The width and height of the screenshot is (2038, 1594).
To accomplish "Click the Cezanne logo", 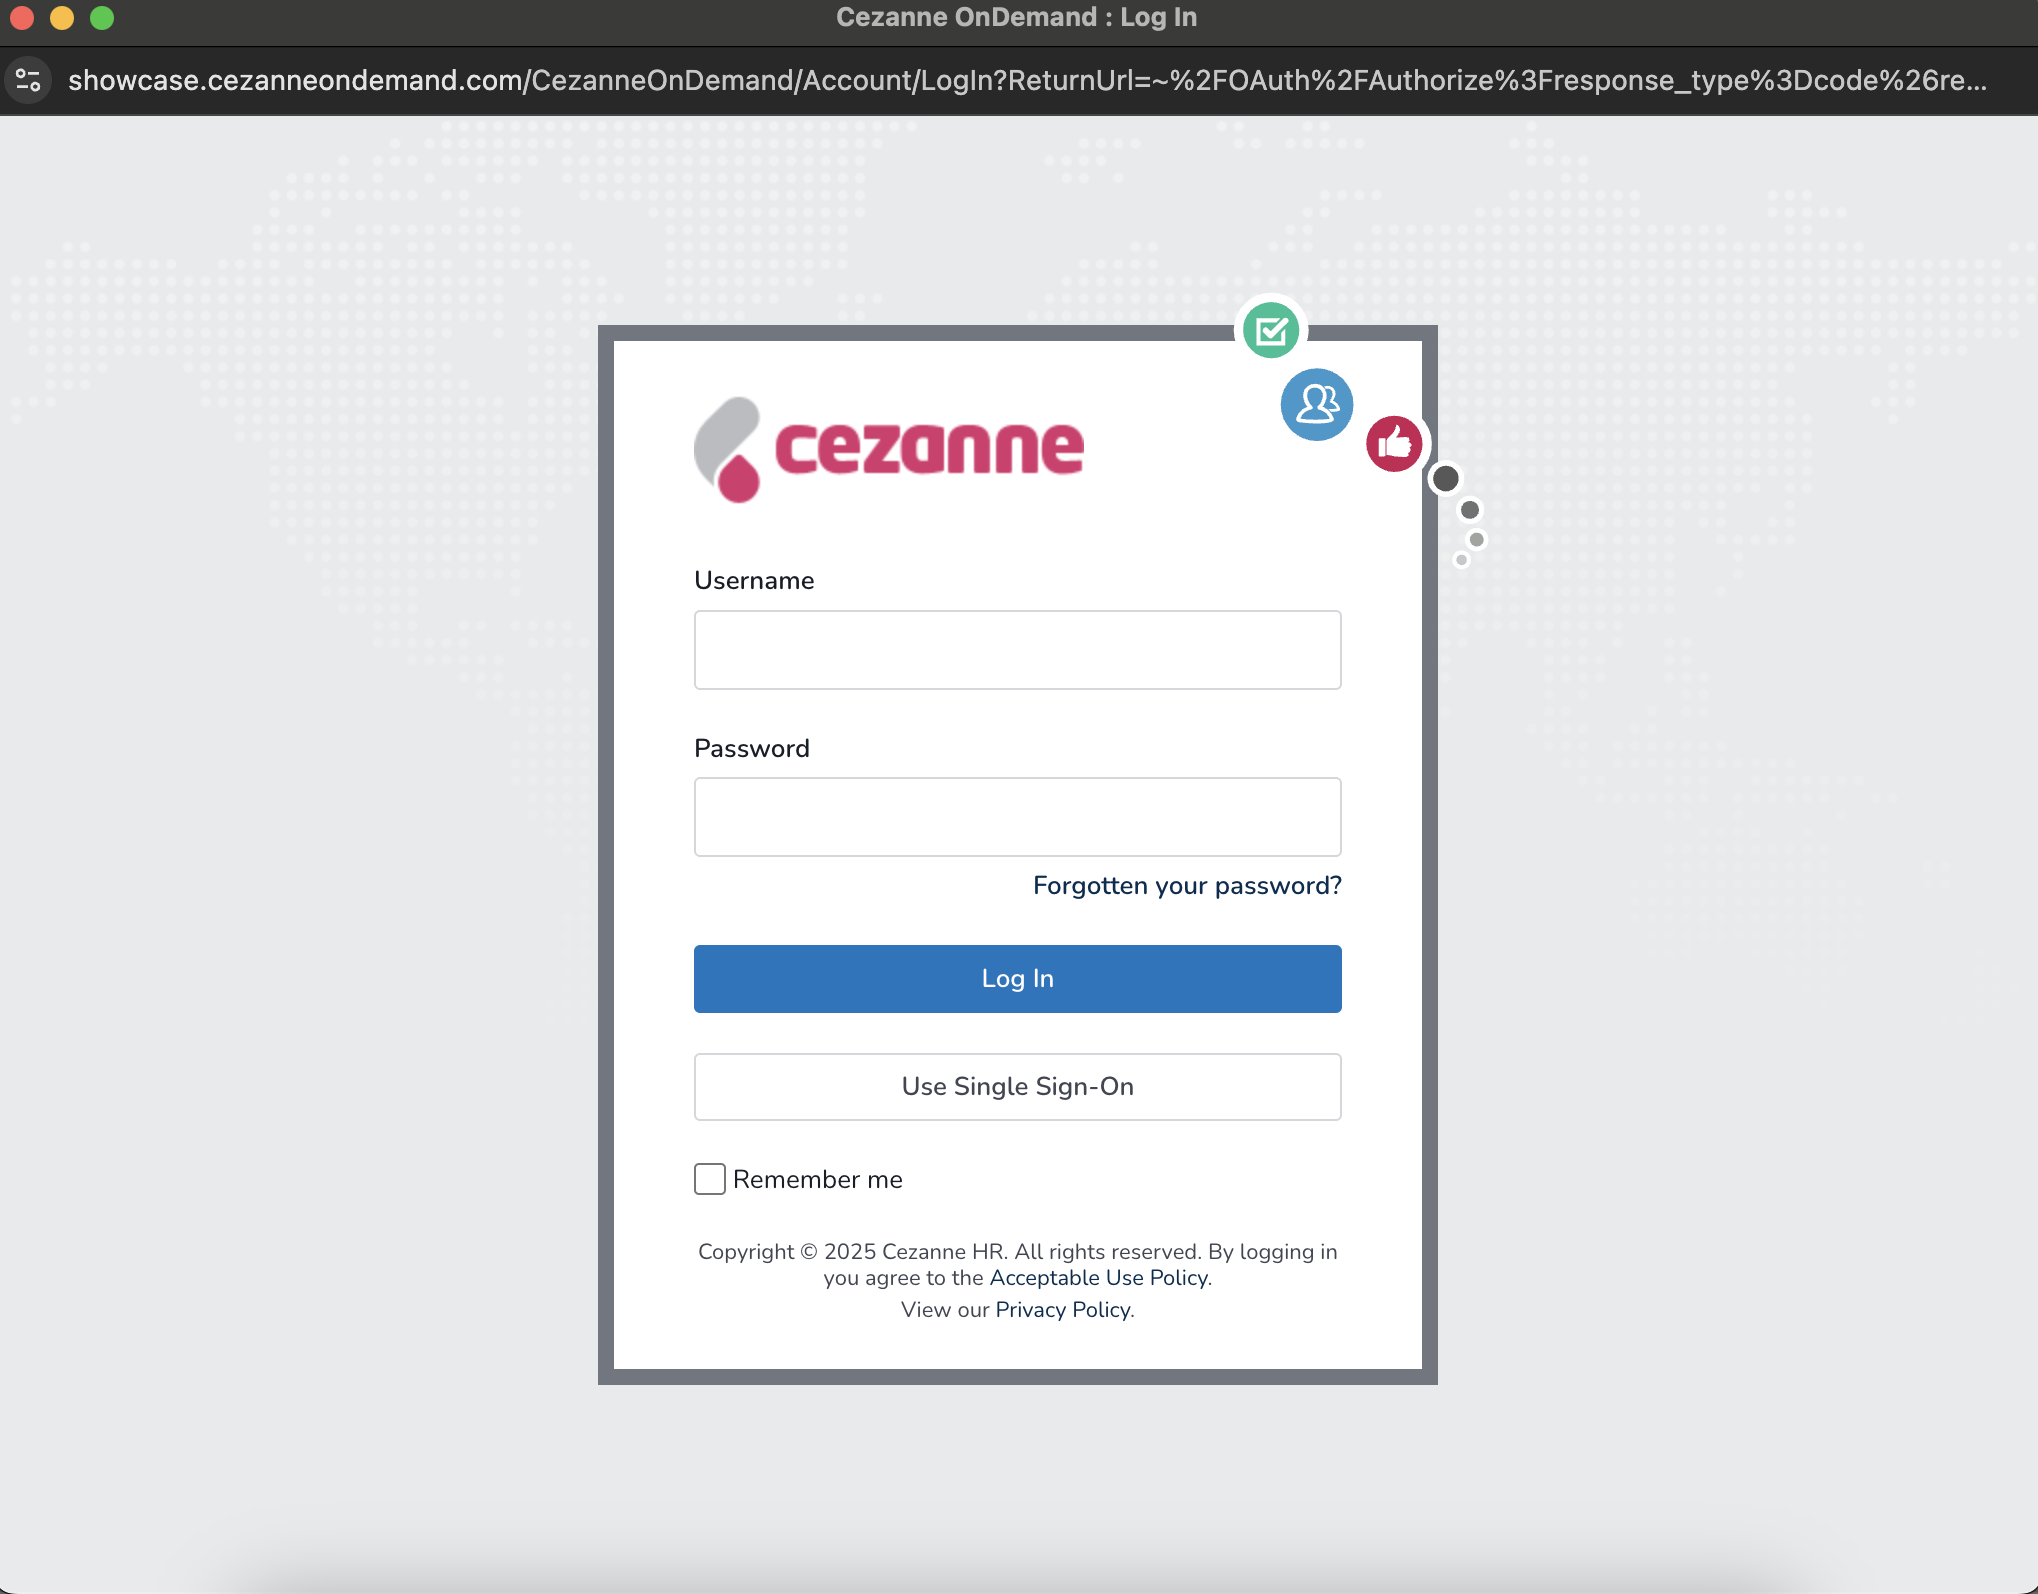I will (x=888, y=449).
